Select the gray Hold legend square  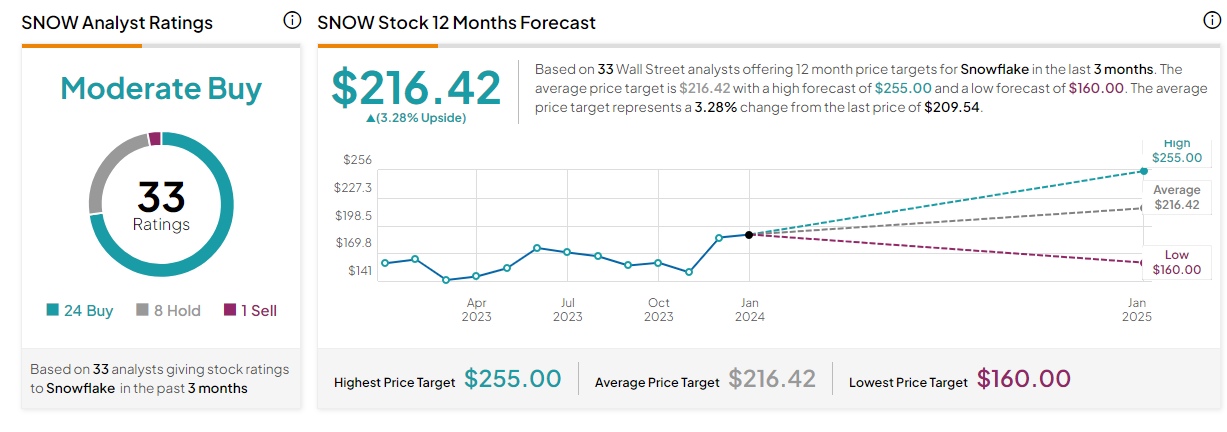(x=142, y=311)
